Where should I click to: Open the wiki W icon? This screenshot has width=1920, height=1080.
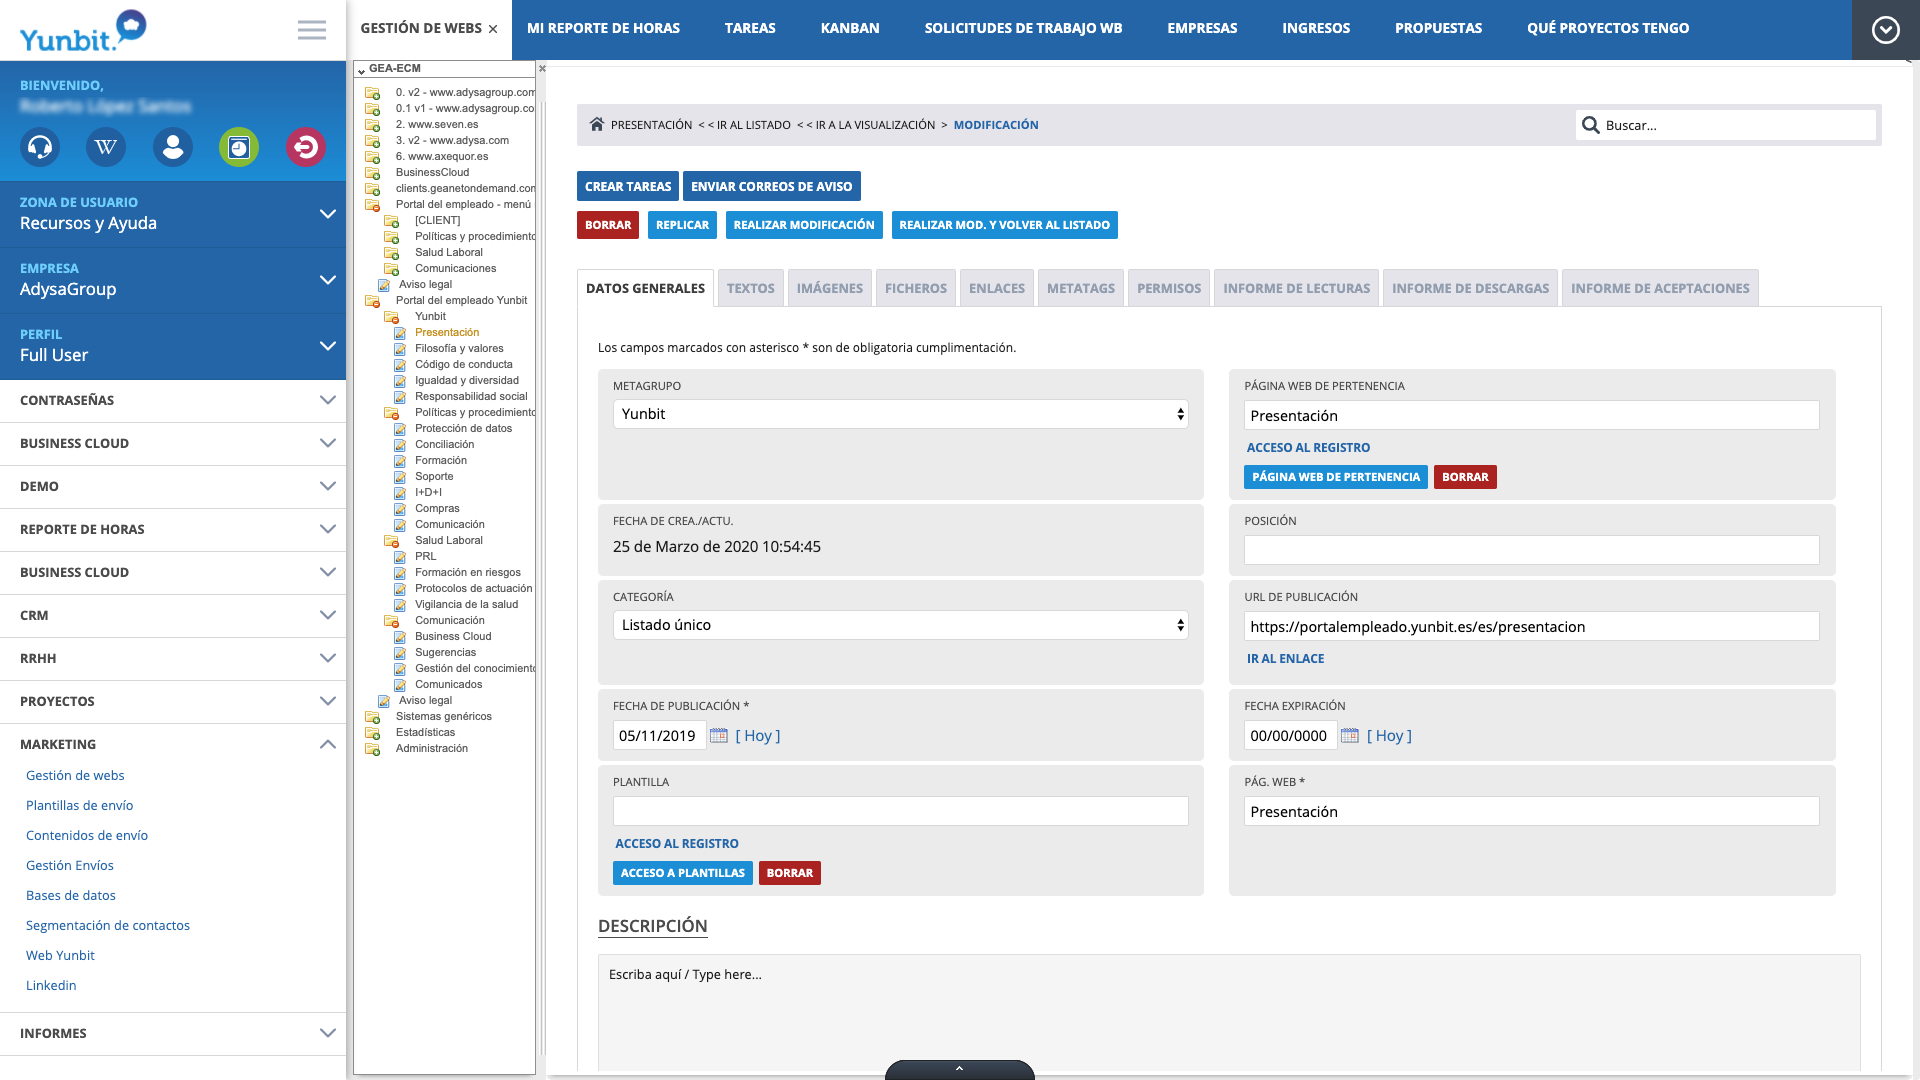[106, 148]
